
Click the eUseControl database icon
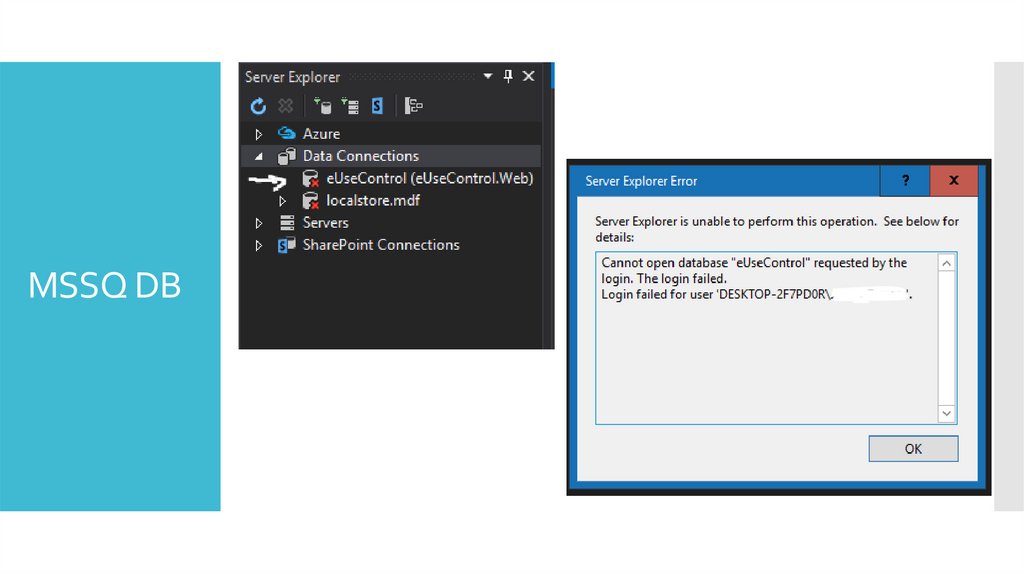pos(310,178)
